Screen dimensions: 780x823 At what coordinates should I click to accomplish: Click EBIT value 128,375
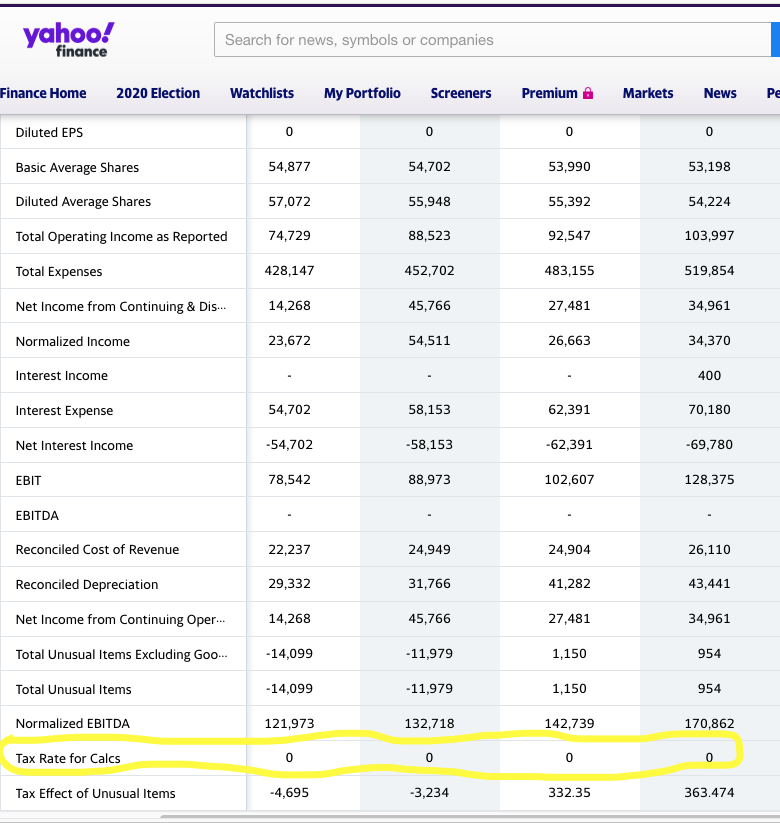709,479
